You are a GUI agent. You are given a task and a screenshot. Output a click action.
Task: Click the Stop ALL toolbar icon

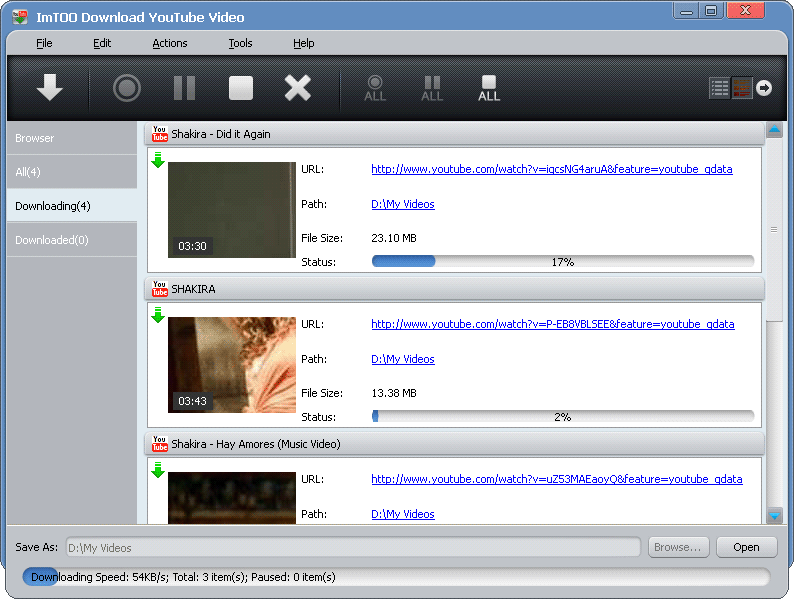click(488, 88)
